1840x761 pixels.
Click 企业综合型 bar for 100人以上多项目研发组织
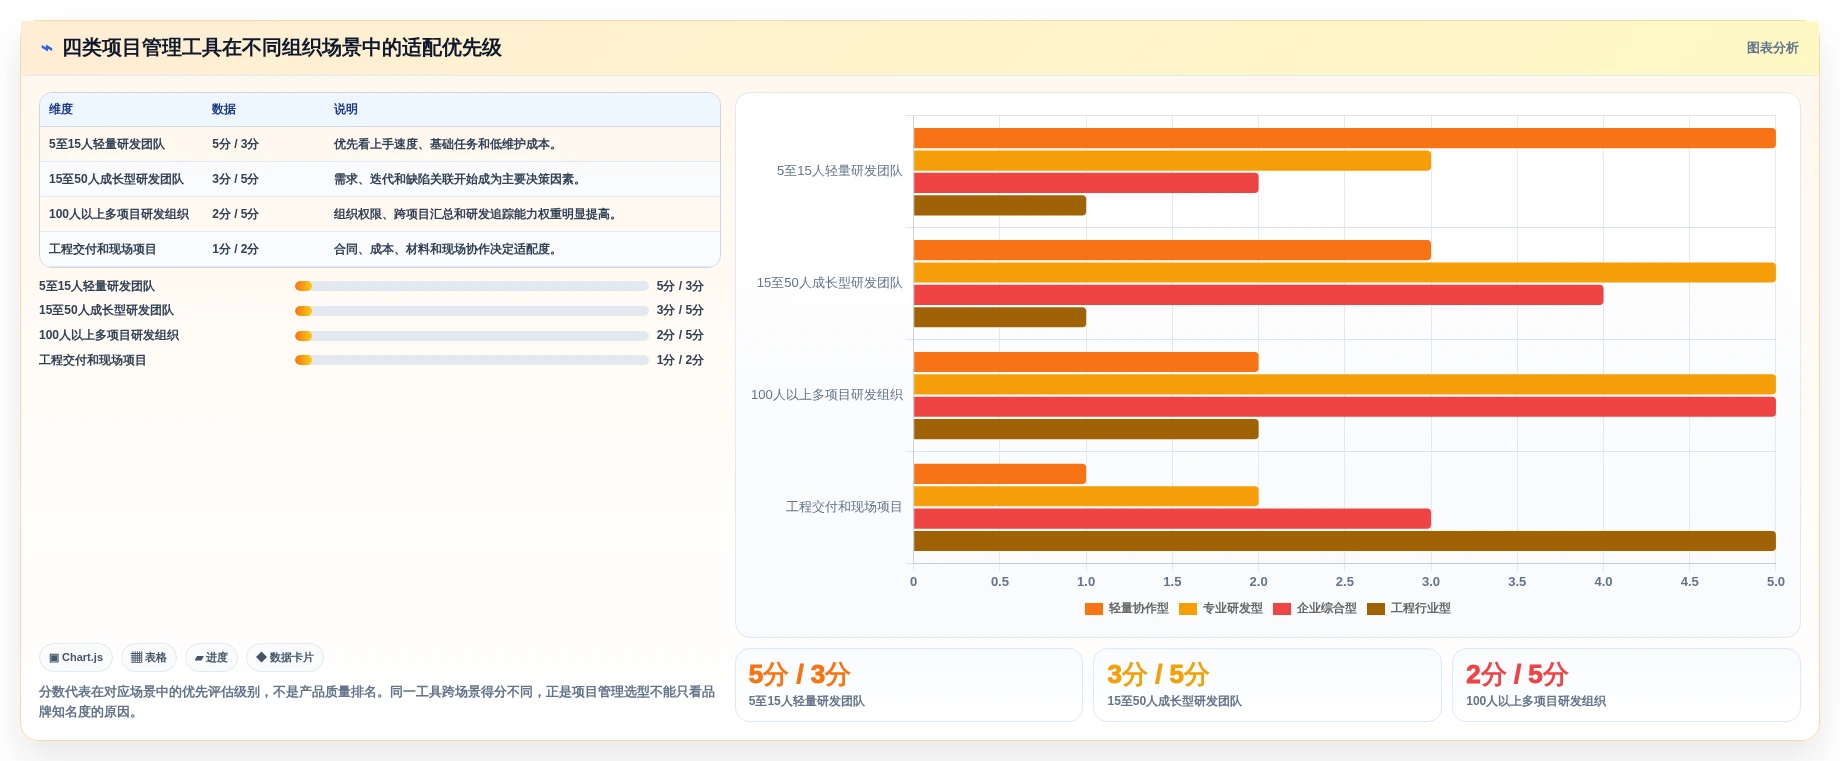1344,407
